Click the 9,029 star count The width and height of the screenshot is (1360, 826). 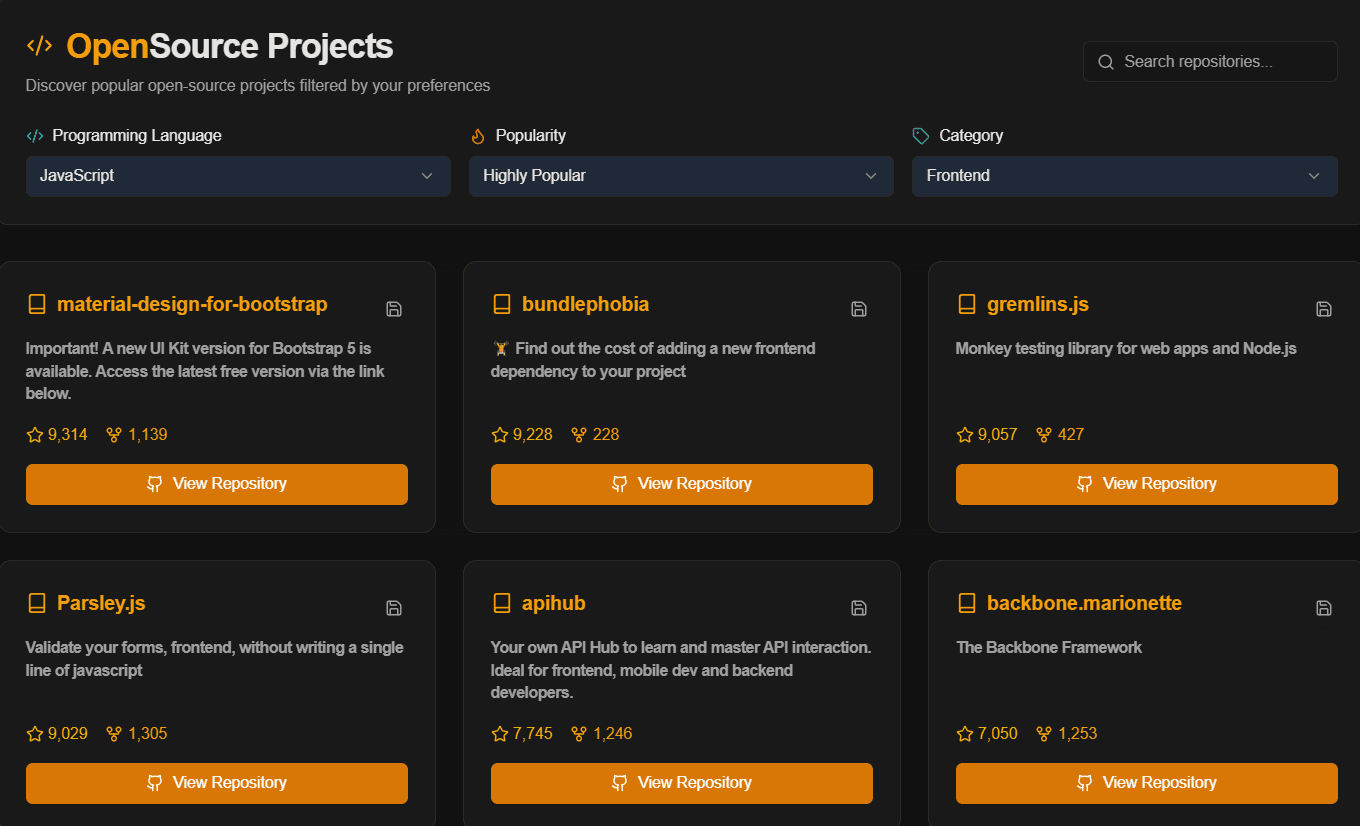(68, 734)
